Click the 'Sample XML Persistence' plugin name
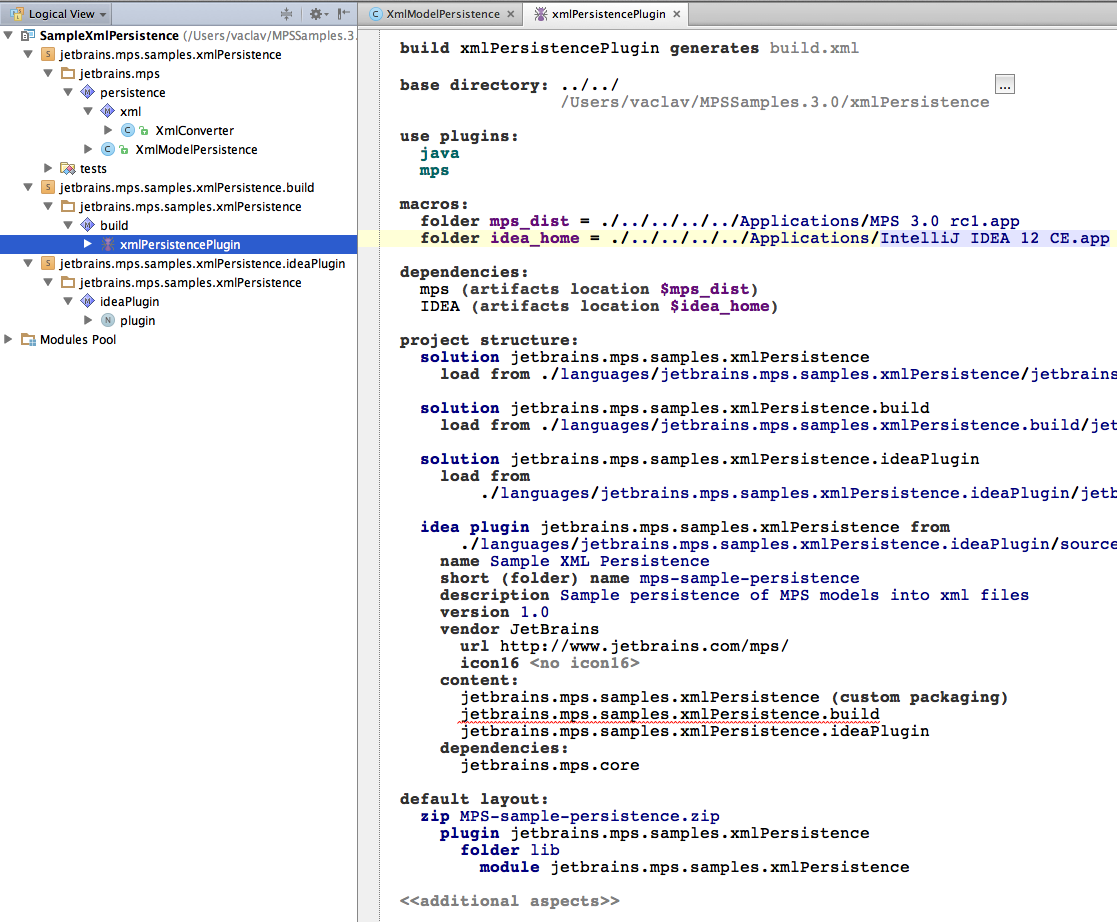 coord(599,561)
